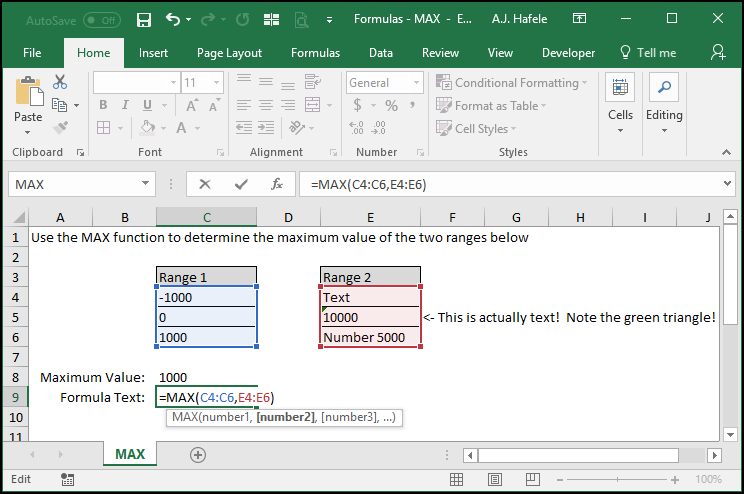Toggle Center horizontal alignment
The height and width of the screenshot is (494, 744).
266,105
